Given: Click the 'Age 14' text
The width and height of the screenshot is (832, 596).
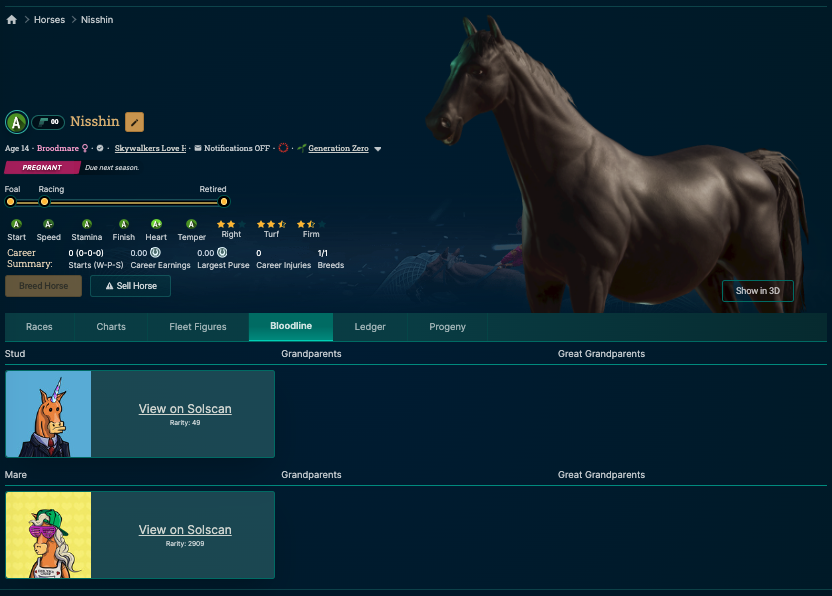Looking at the screenshot, I should [x=17, y=148].
